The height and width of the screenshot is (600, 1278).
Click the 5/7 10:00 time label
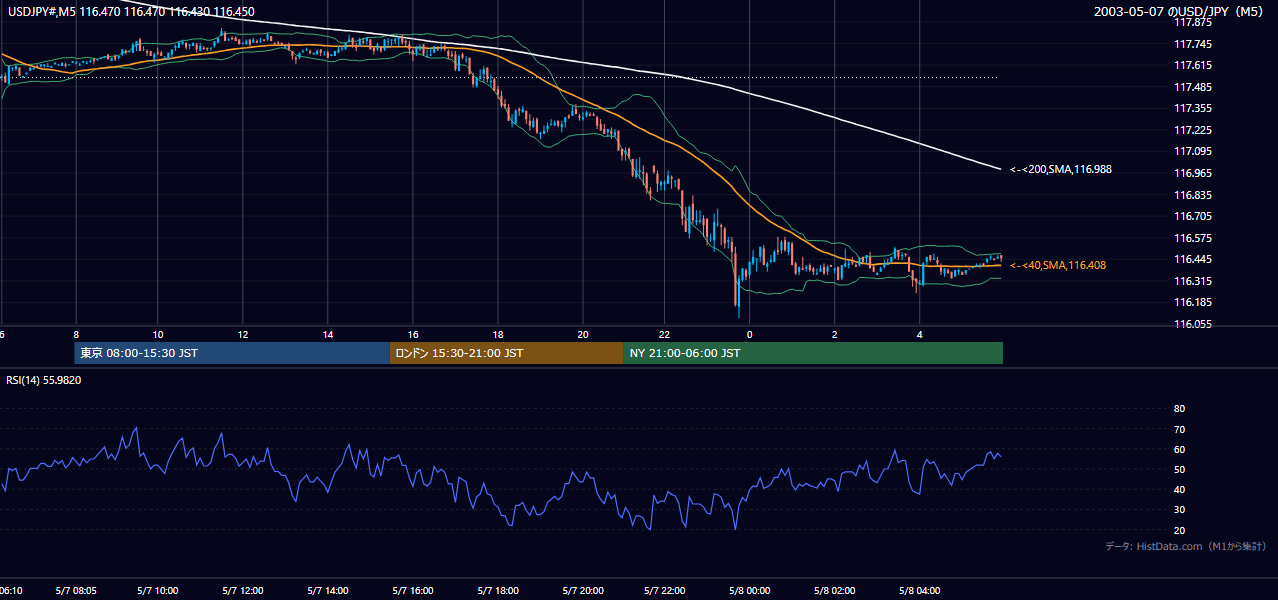158,591
